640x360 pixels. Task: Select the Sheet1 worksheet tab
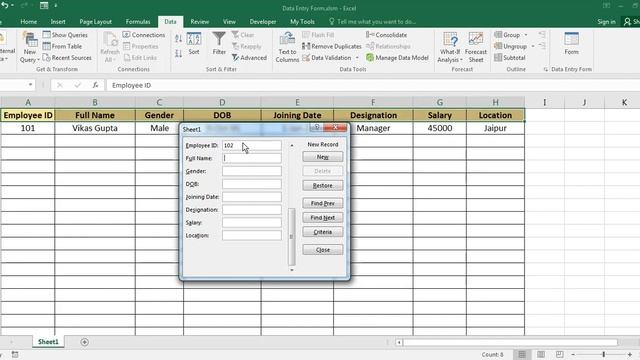(48, 342)
